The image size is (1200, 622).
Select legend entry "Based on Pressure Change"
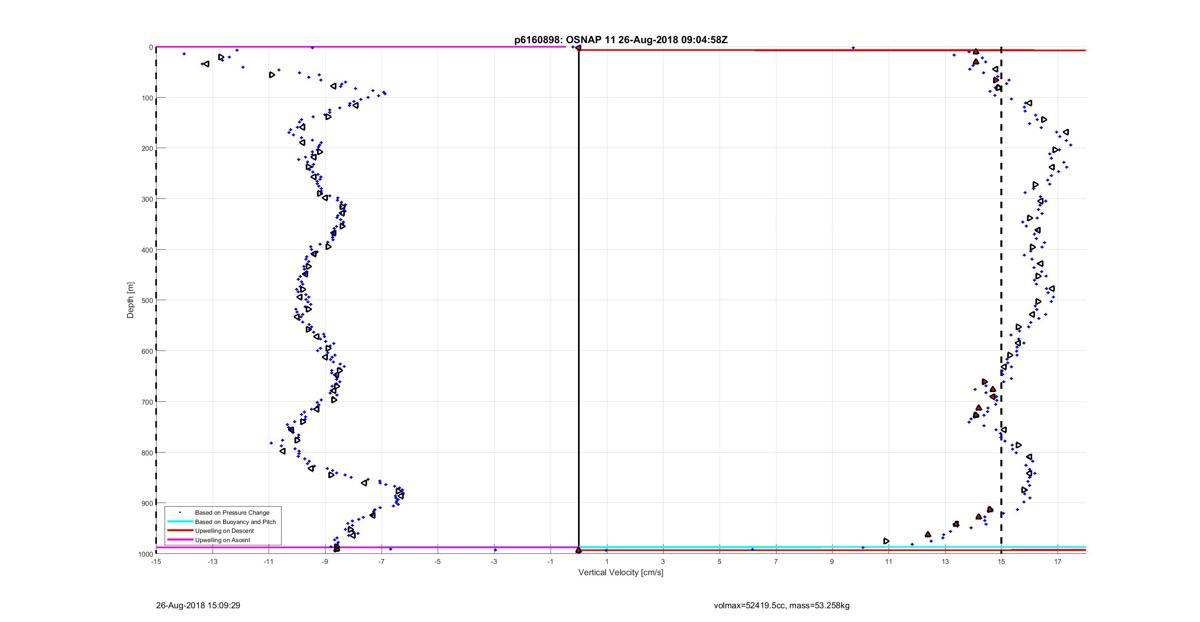(x=232, y=513)
